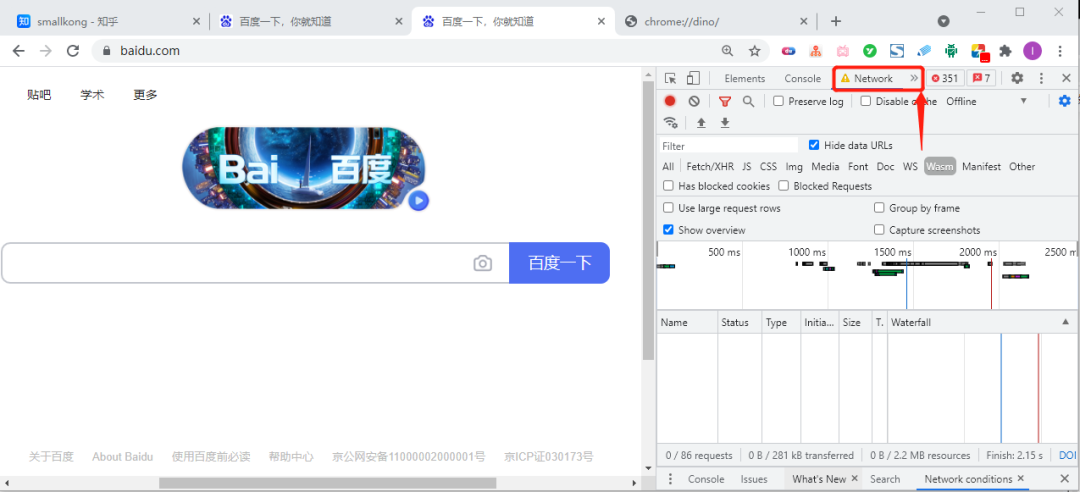Enable Capture screenshots checkbox

pyautogui.click(x=879, y=230)
